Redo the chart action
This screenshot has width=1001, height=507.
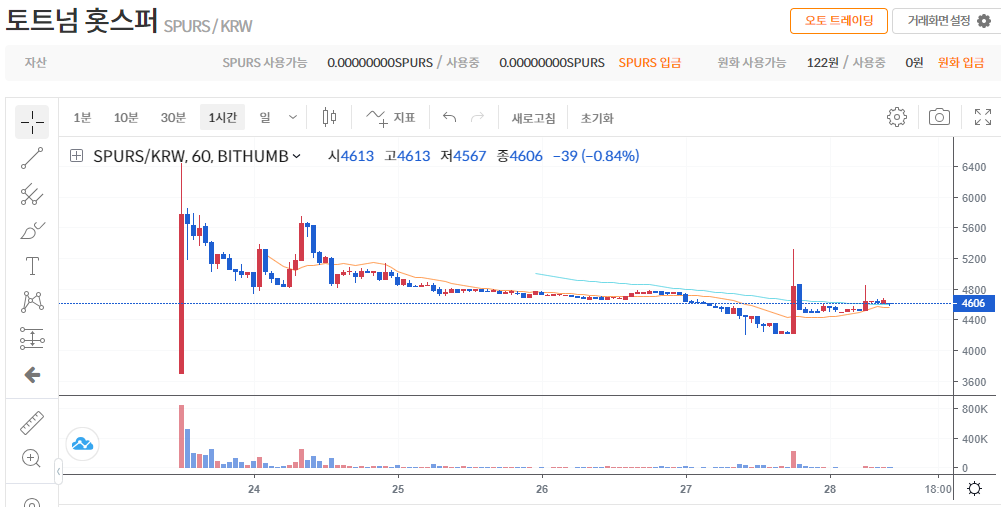tap(477, 117)
